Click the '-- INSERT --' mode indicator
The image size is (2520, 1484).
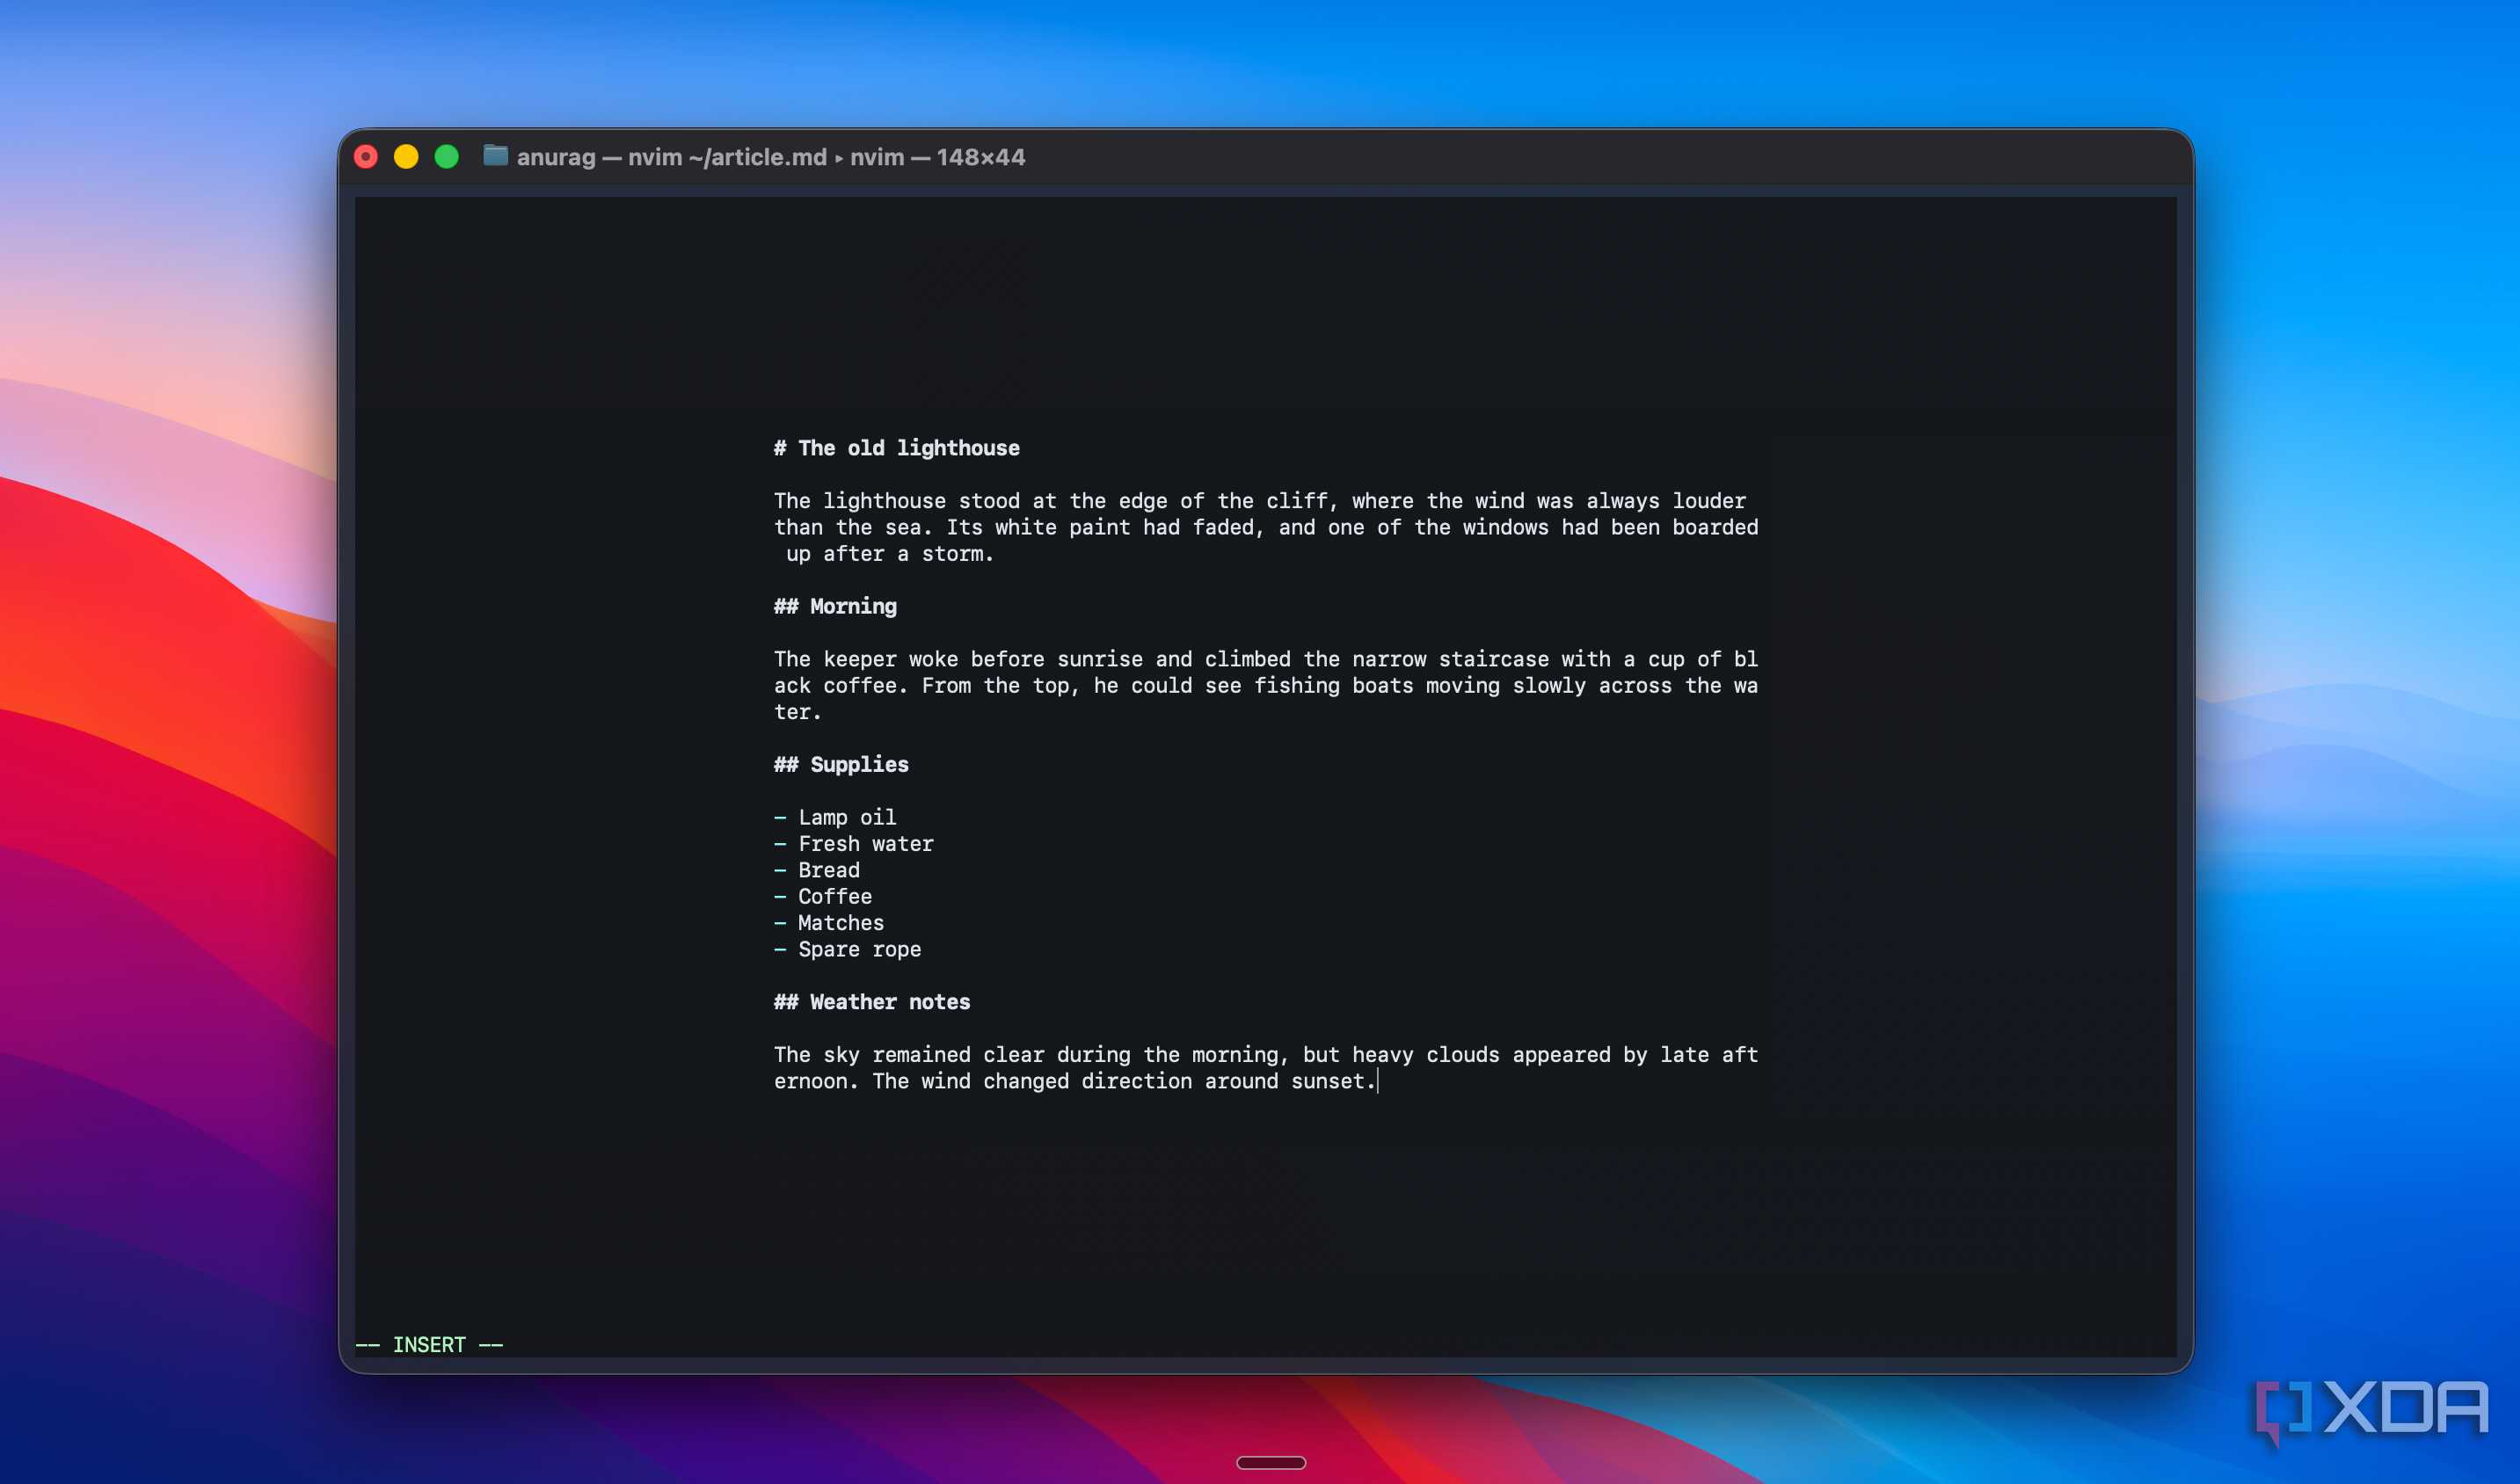pyautogui.click(x=430, y=1345)
